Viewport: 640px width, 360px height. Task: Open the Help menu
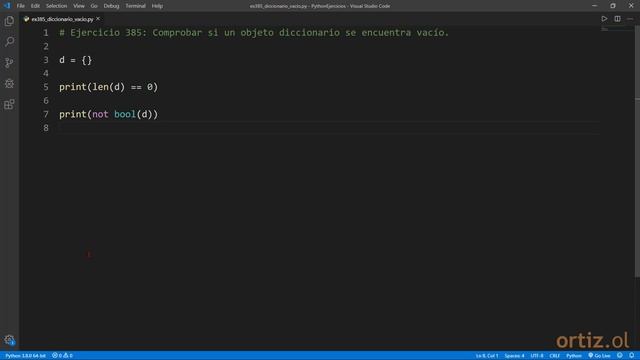tap(157, 6)
